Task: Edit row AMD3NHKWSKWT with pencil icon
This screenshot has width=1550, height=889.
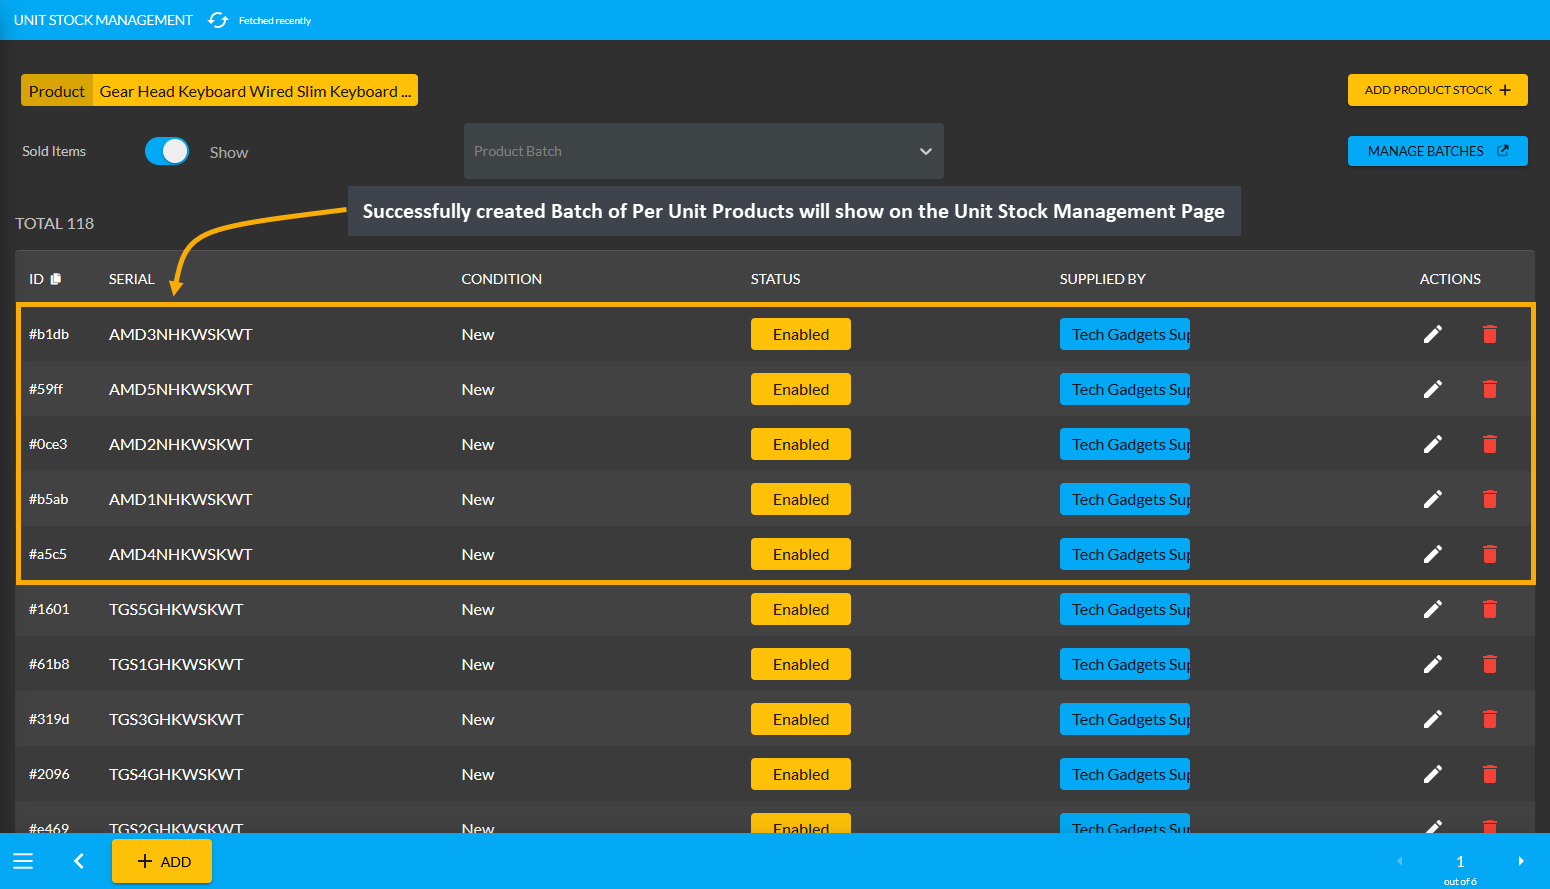Action: 1433,334
